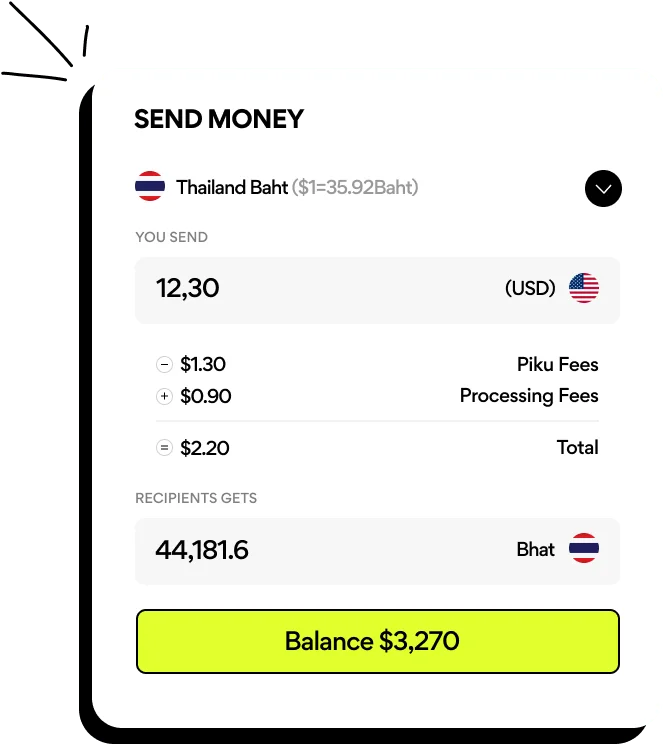Click the SEND MONEY heading

[219, 119]
